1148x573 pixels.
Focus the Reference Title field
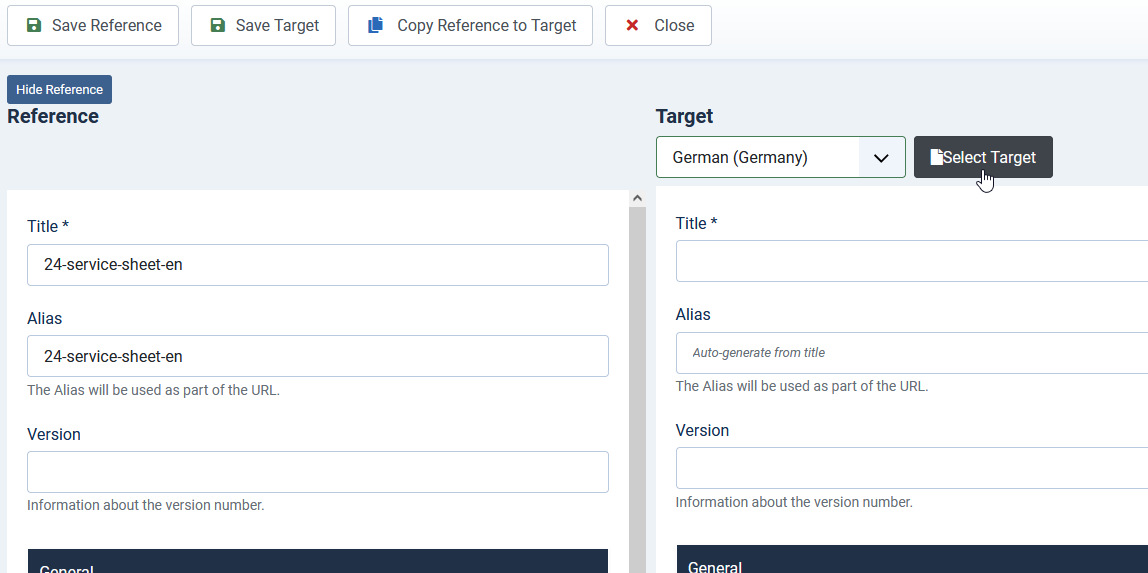[318, 265]
